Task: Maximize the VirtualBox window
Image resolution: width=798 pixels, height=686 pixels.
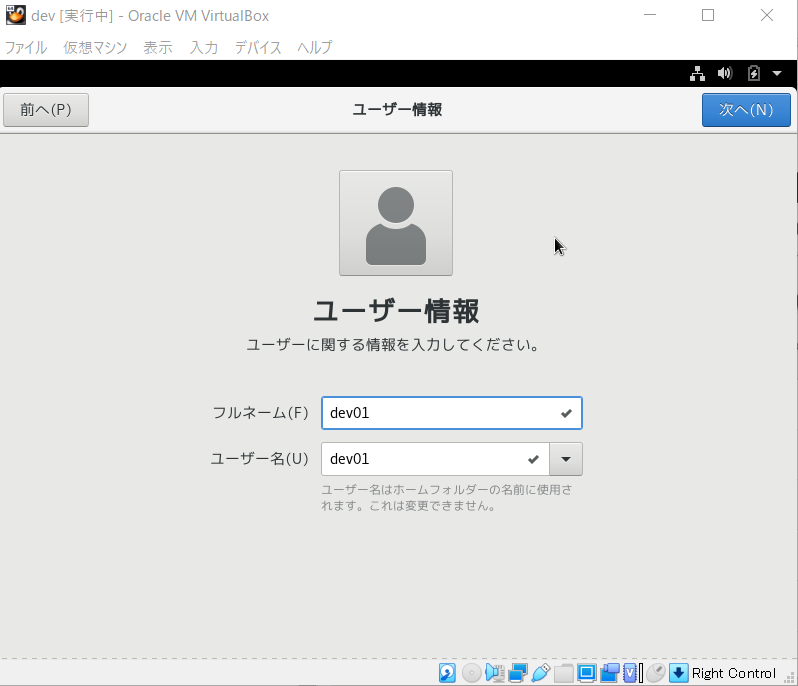Action: pyautogui.click(x=708, y=15)
